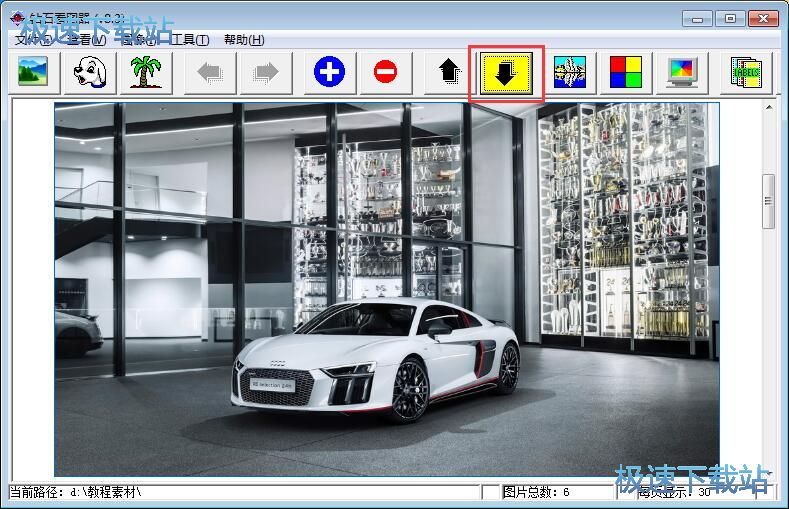Click the grayed left arrow button

(210, 72)
